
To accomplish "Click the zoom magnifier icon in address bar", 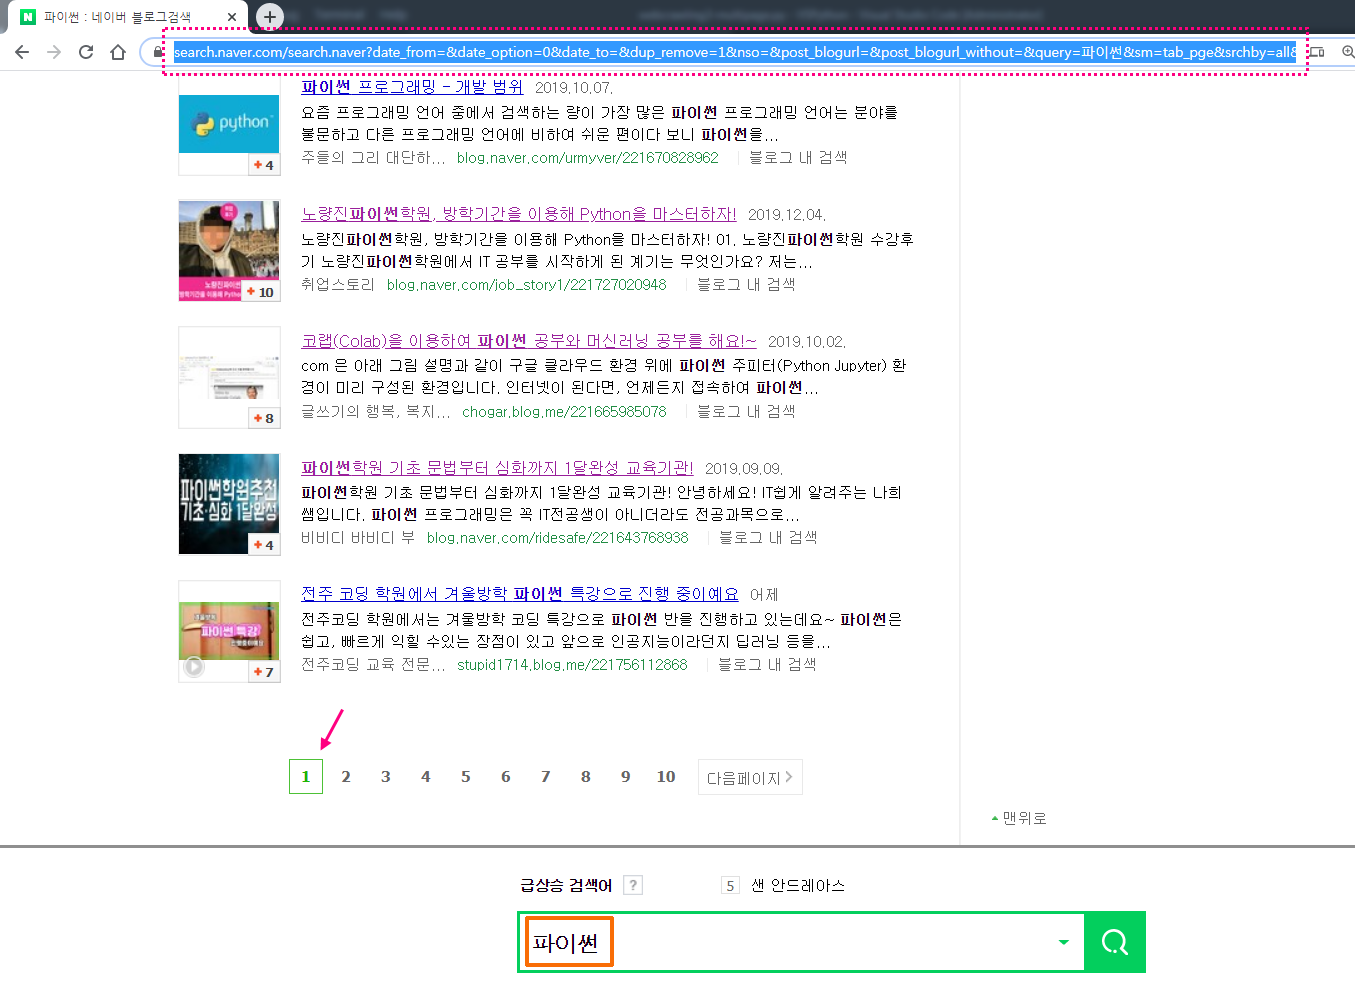I will tap(1347, 52).
